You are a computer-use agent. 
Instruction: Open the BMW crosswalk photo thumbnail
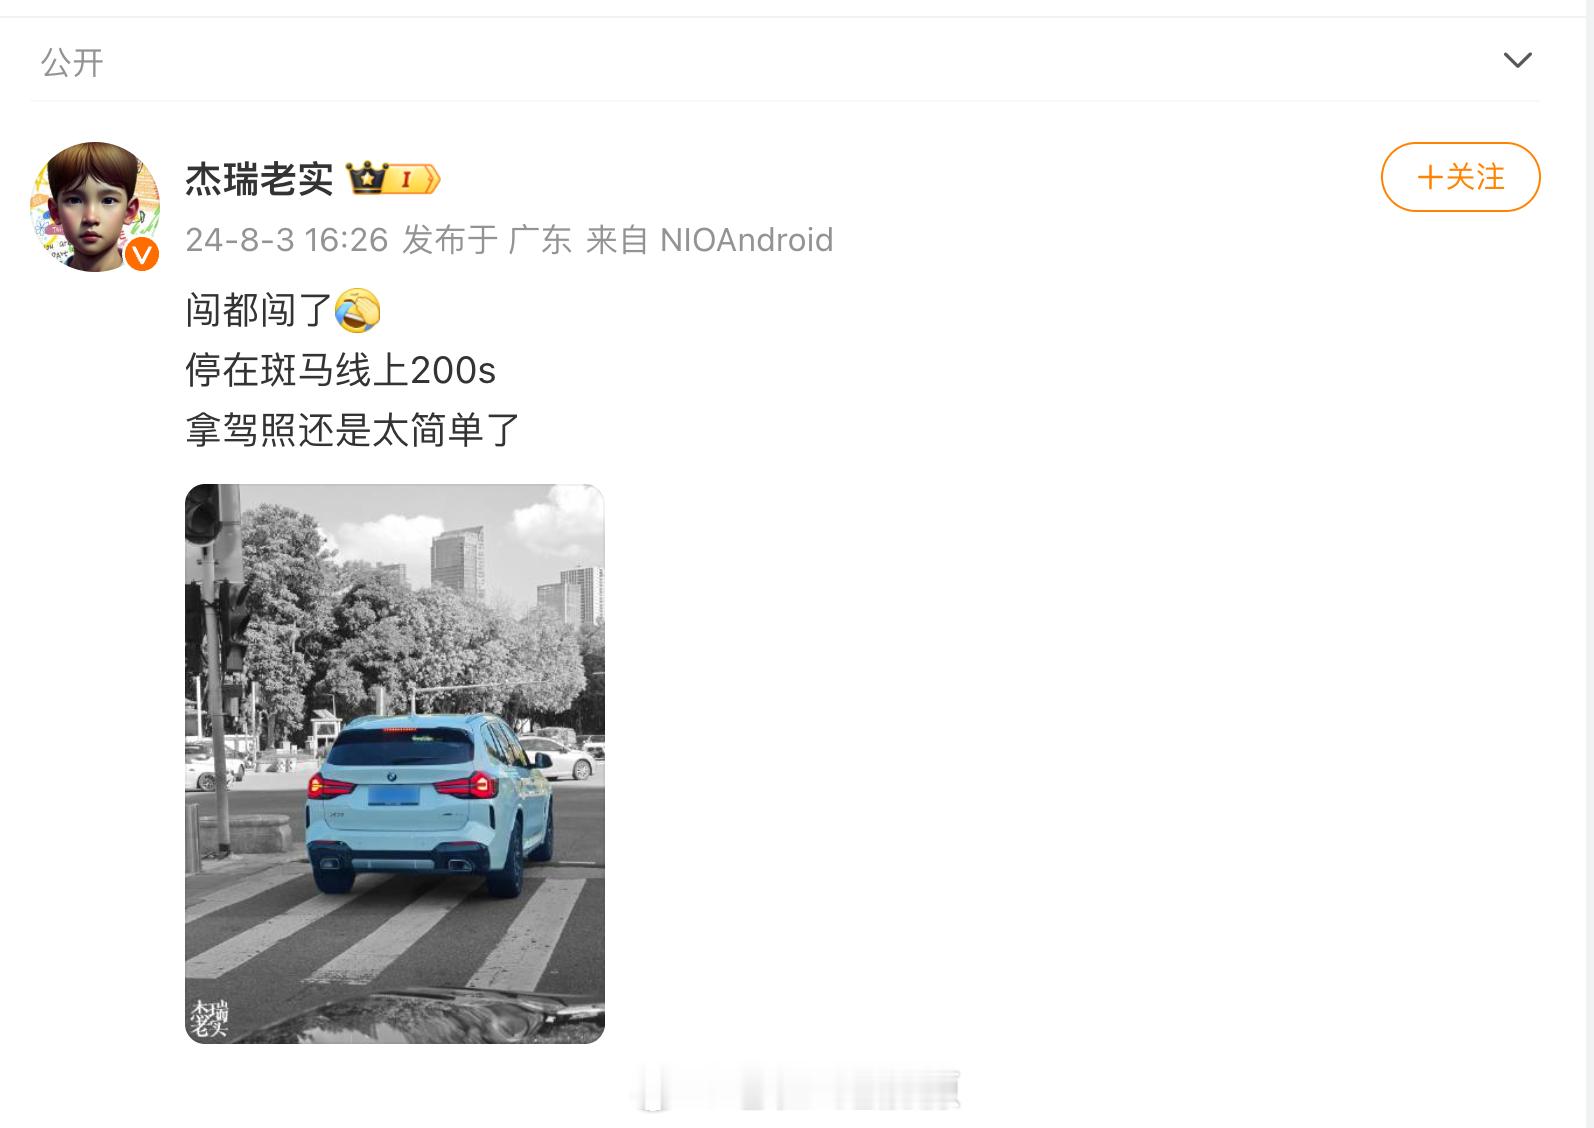point(395,764)
